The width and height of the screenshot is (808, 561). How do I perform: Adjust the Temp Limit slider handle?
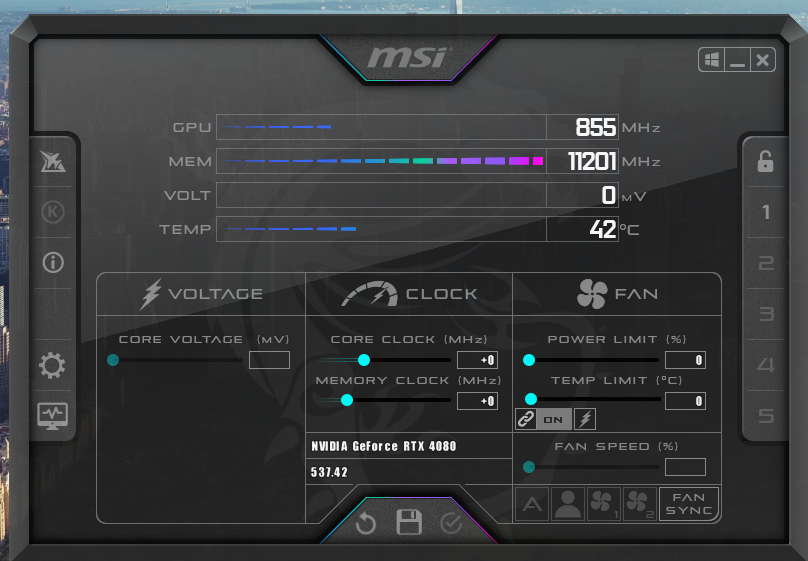(531, 399)
